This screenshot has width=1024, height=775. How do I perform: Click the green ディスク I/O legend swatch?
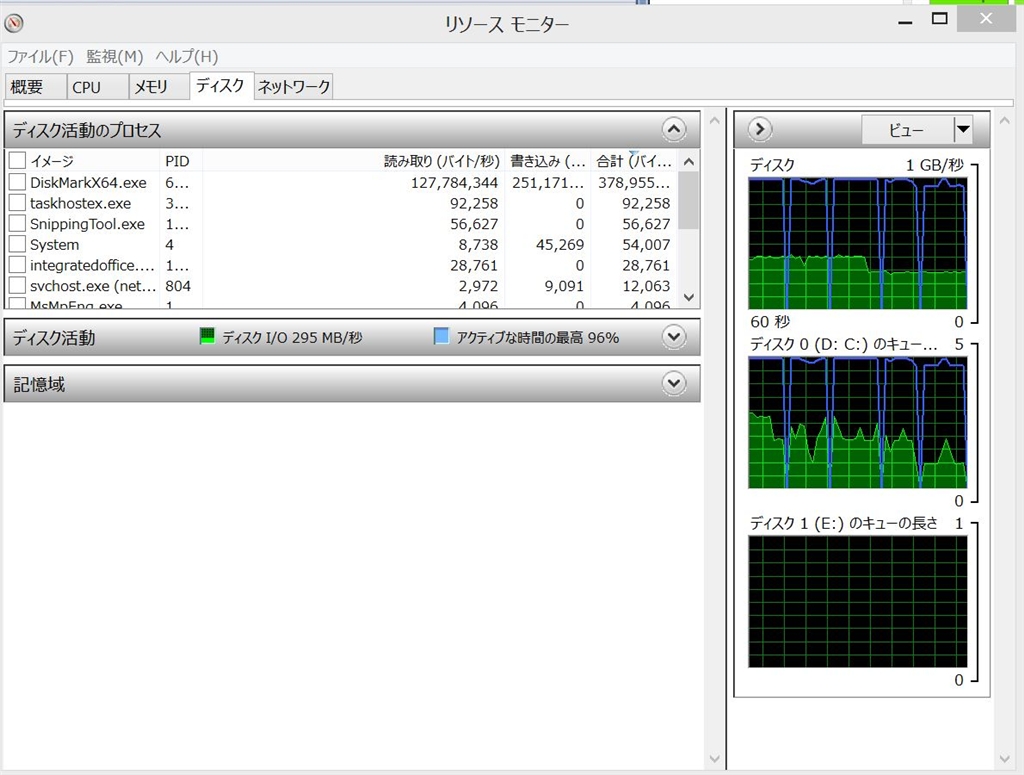[x=207, y=336]
